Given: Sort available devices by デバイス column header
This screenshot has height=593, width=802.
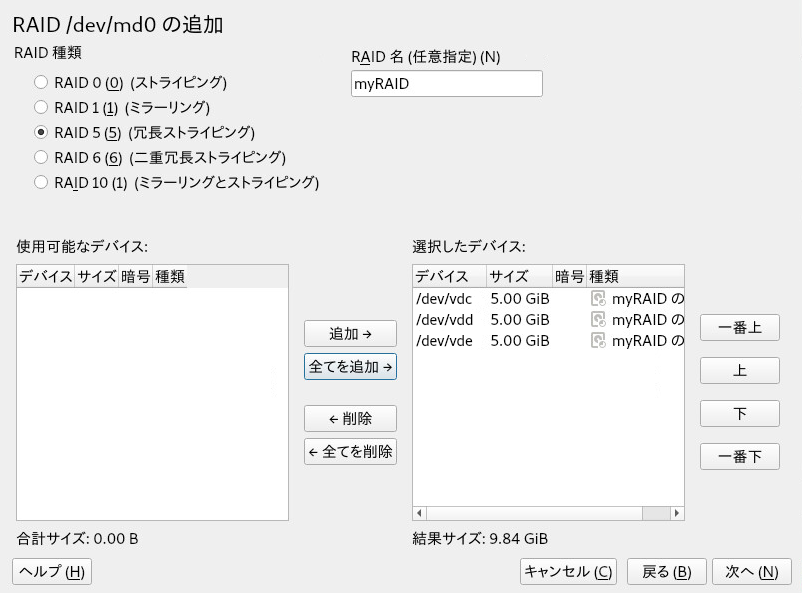Looking at the screenshot, I should point(46,276).
